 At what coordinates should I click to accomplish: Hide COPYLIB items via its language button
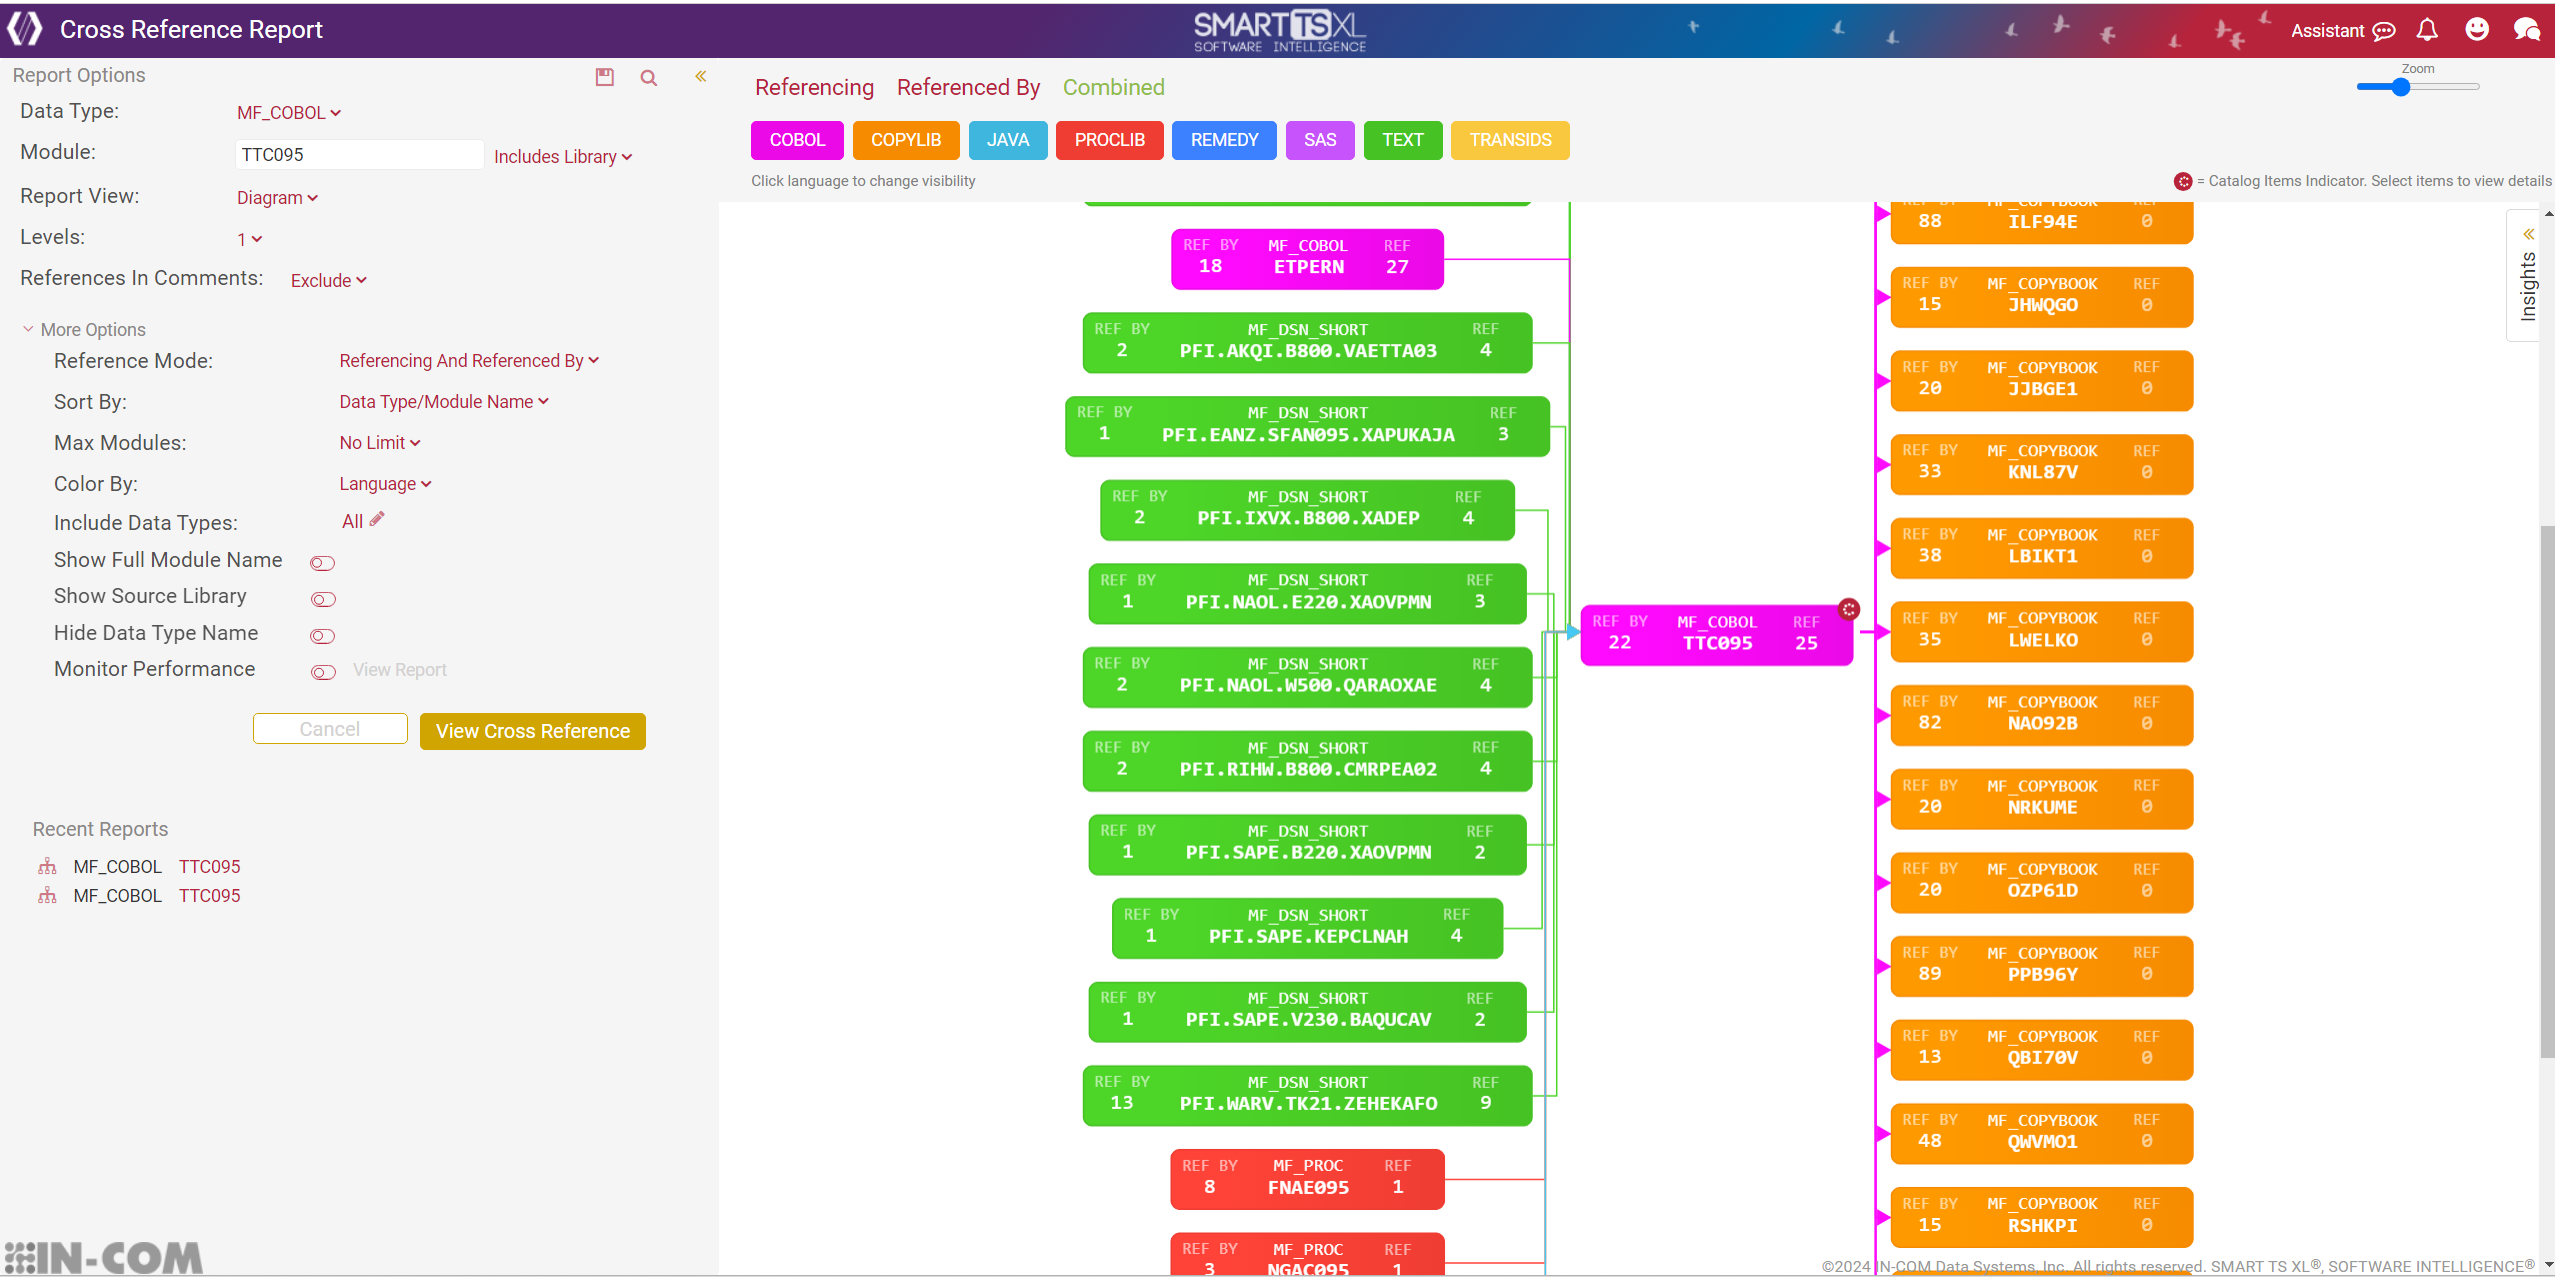[x=905, y=140]
